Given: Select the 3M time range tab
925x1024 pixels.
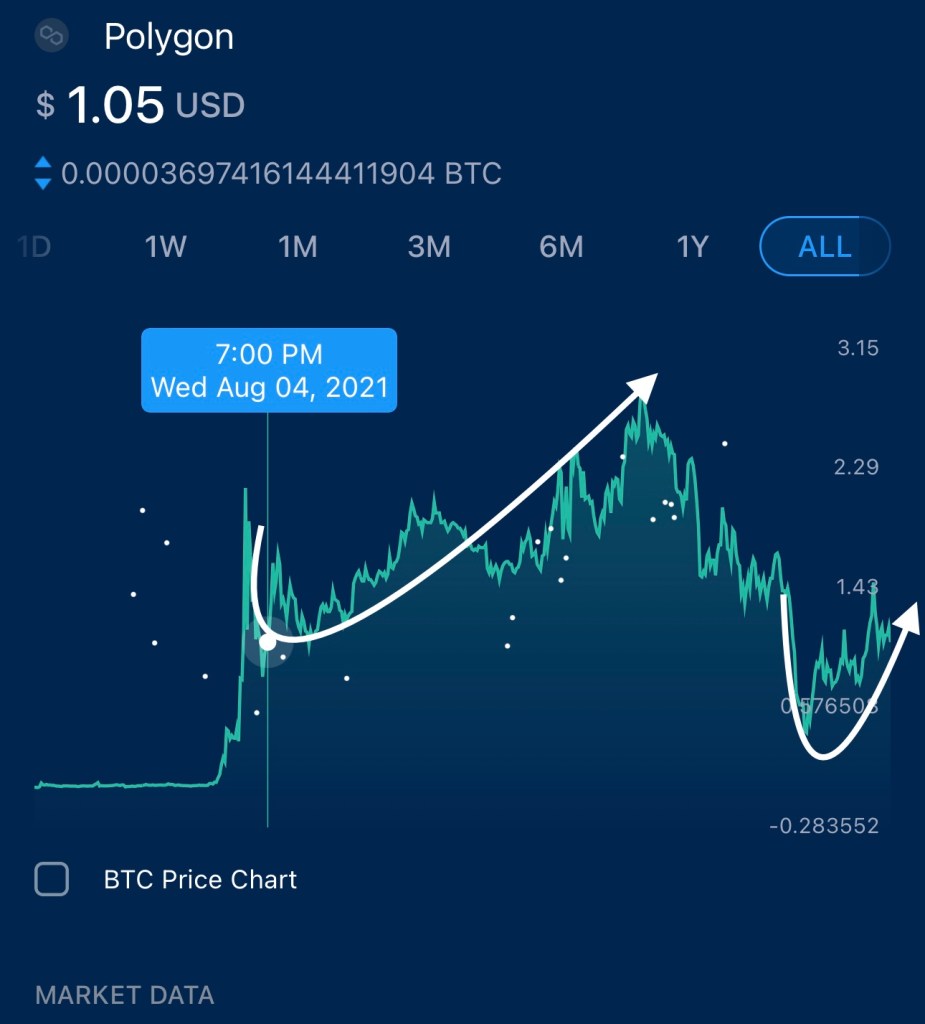Looking at the screenshot, I should click(x=429, y=246).
